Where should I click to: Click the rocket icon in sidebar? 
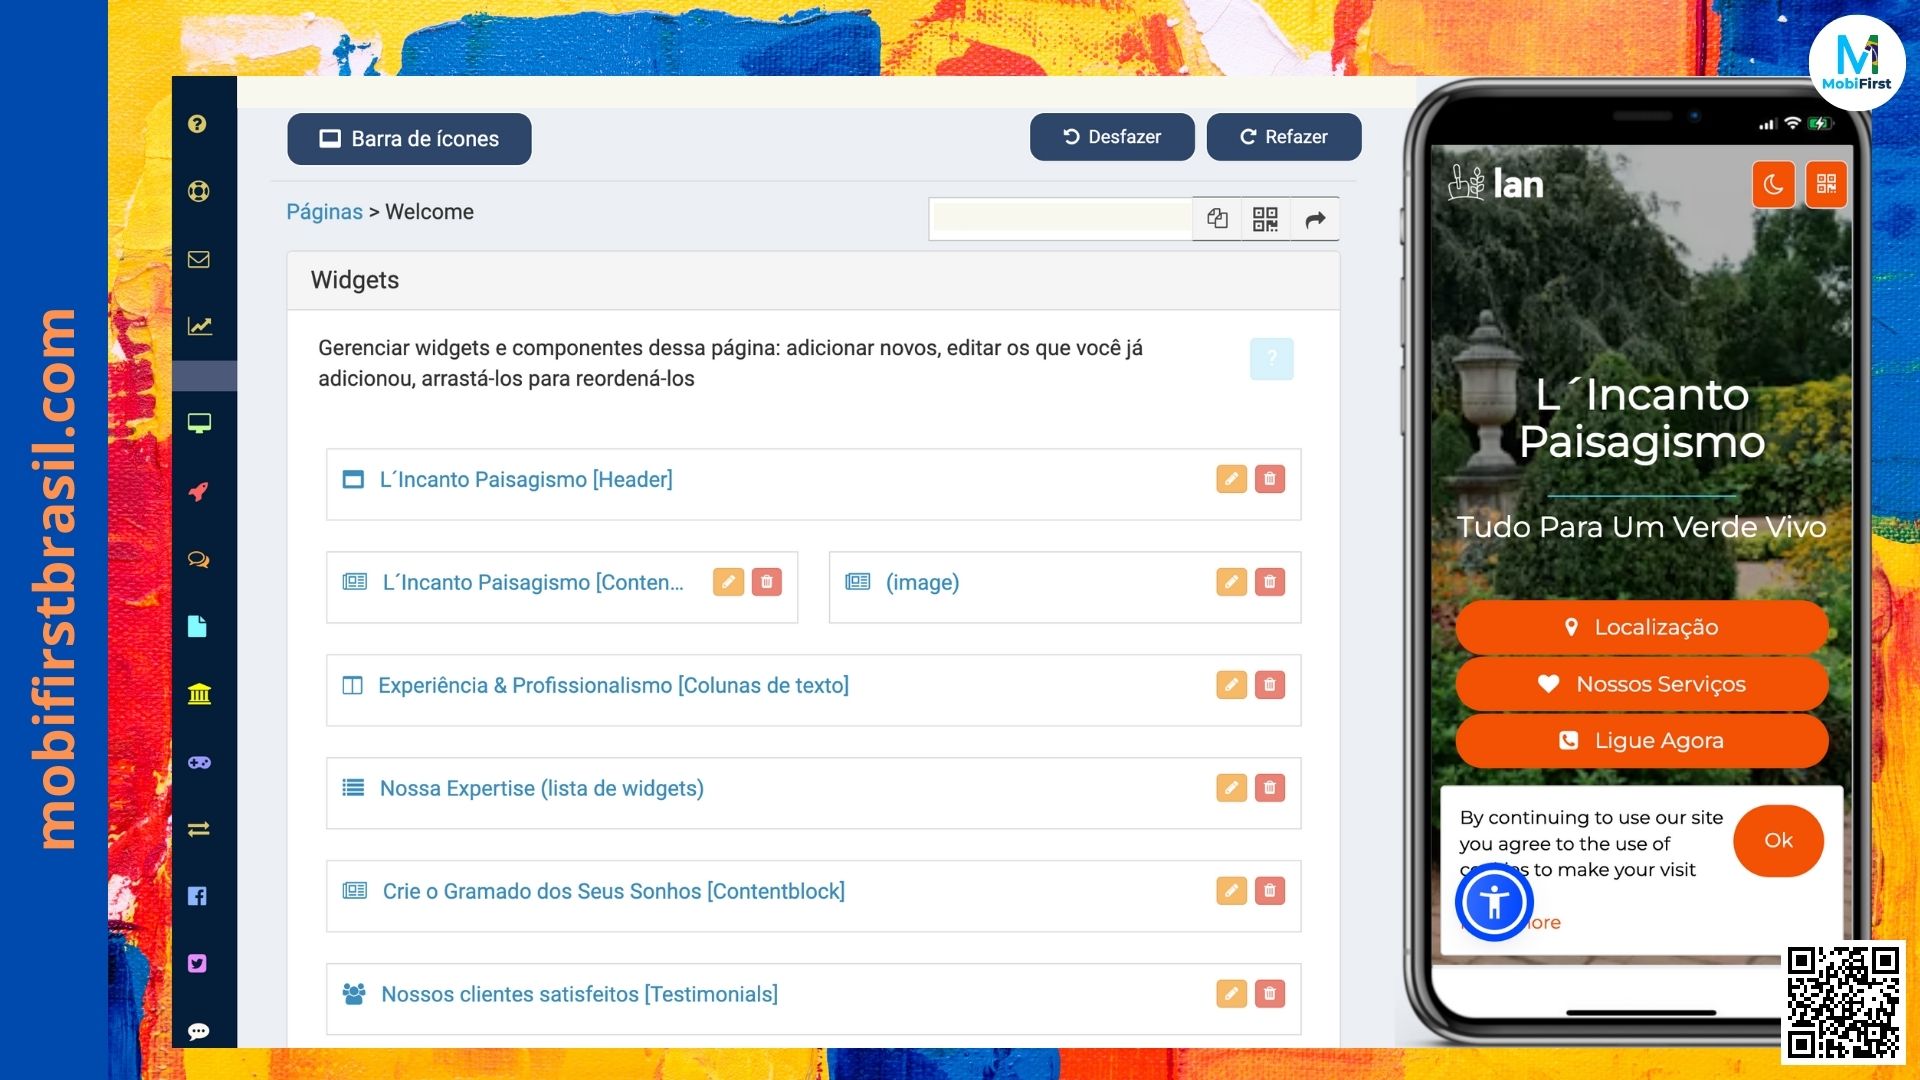[198, 491]
